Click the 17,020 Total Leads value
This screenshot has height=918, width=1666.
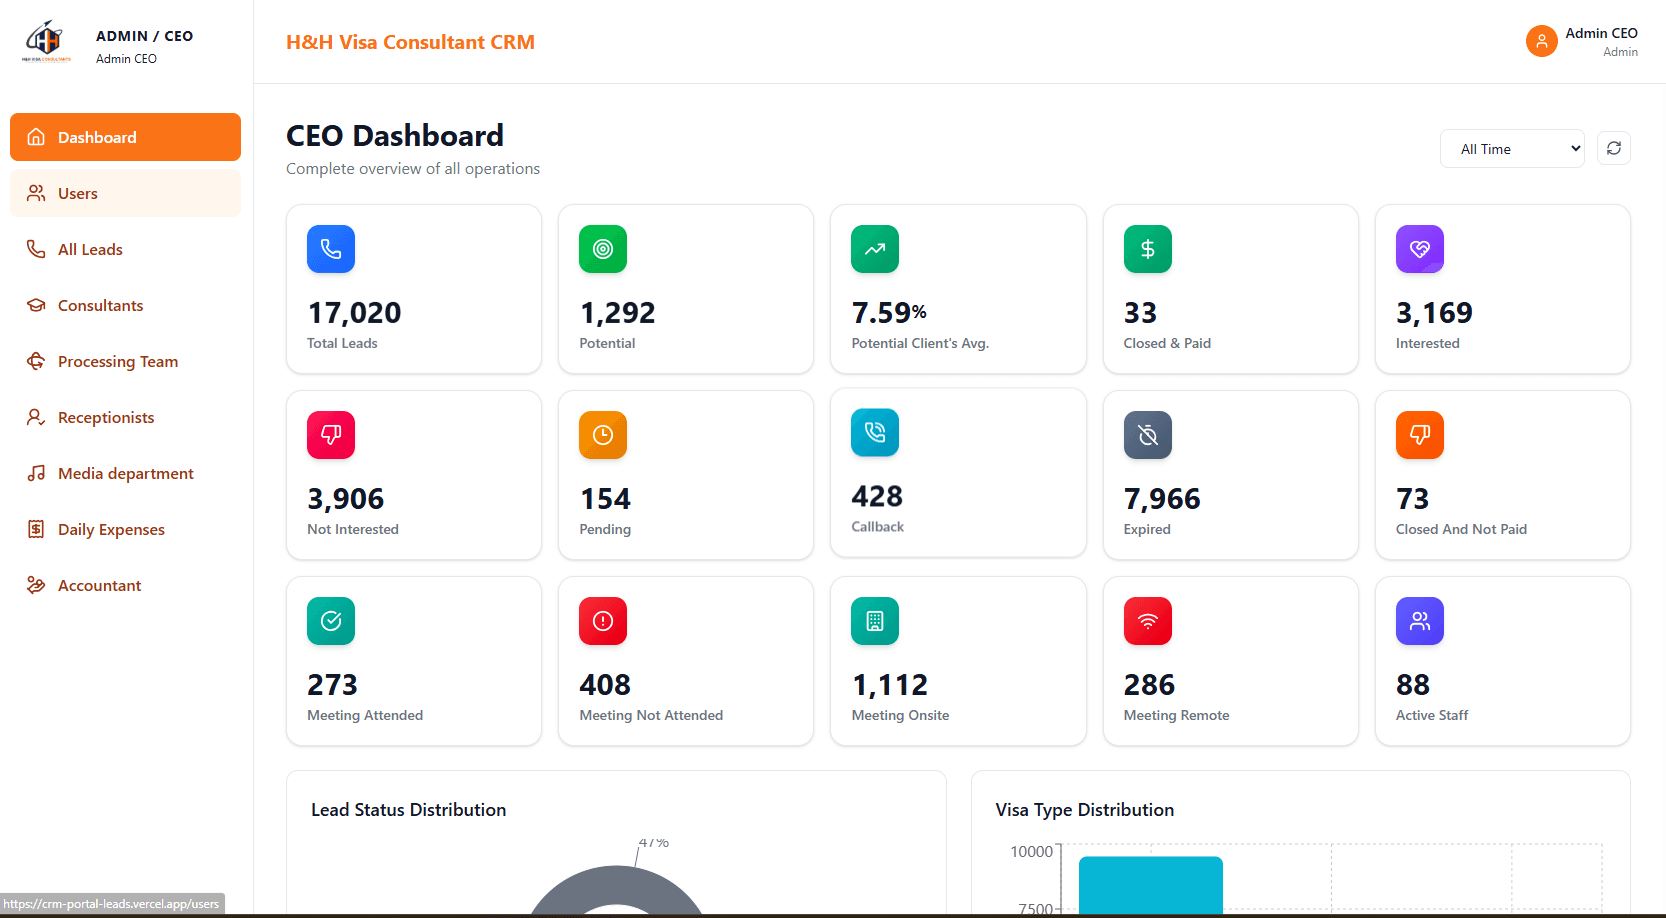(x=354, y=313)
